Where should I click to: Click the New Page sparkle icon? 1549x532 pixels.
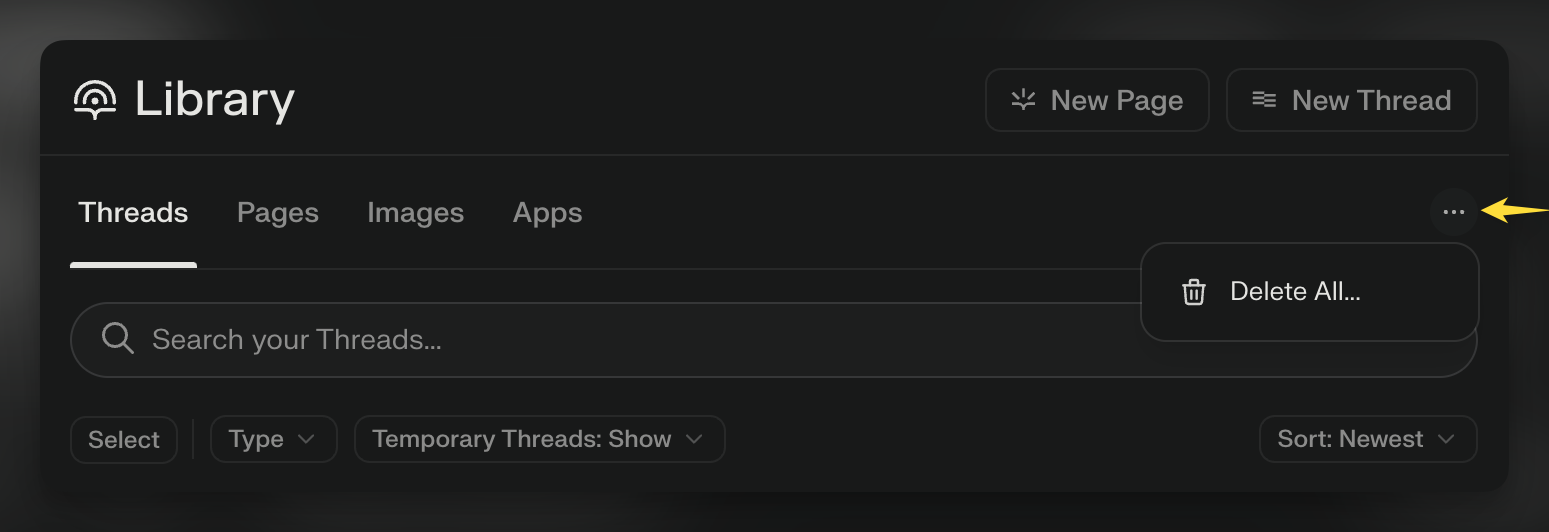click(x=1023, y=100)
